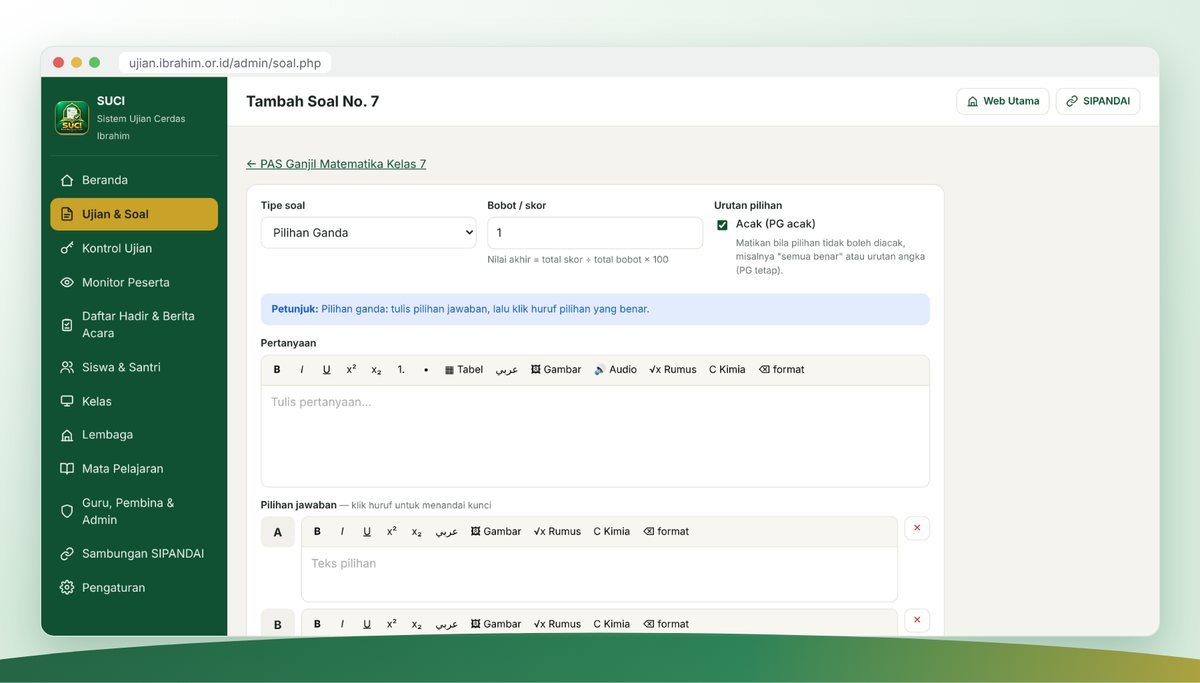Open Monitor Peserta page
Image resolution: width=1200 pixels, height=683 pixels.
(x=134, y=282)
